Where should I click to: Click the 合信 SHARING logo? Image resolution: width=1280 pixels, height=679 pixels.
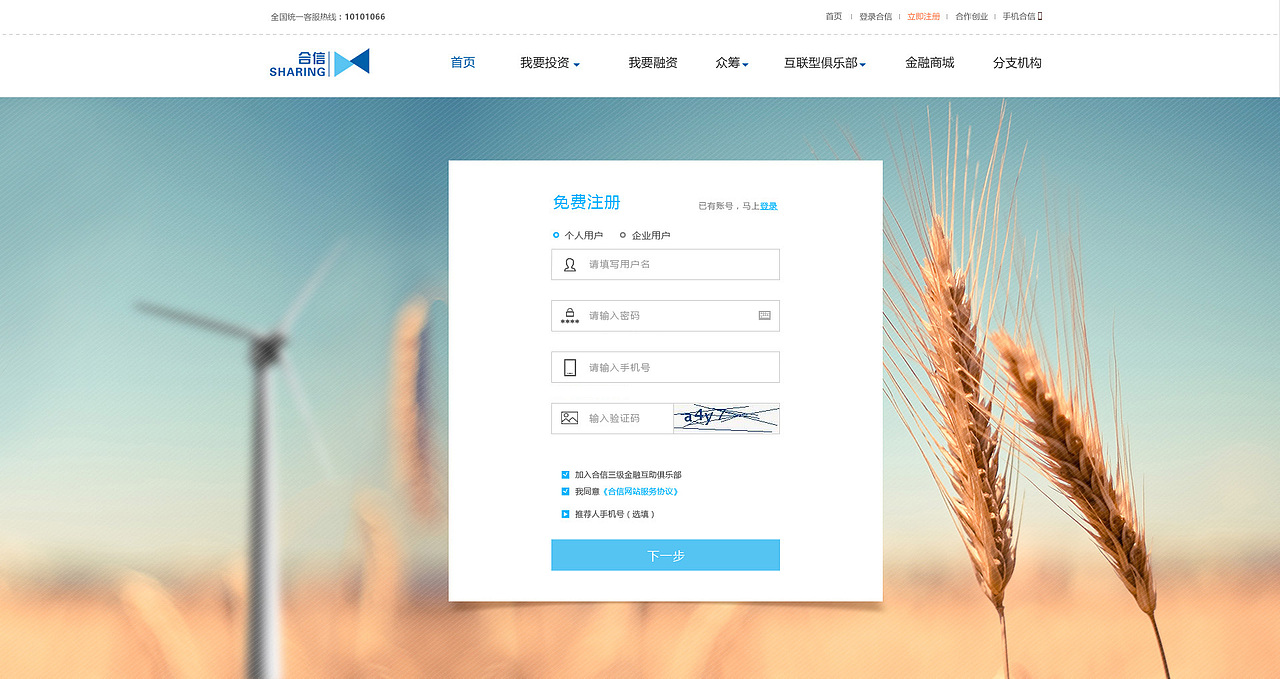[x=319, y=63]
